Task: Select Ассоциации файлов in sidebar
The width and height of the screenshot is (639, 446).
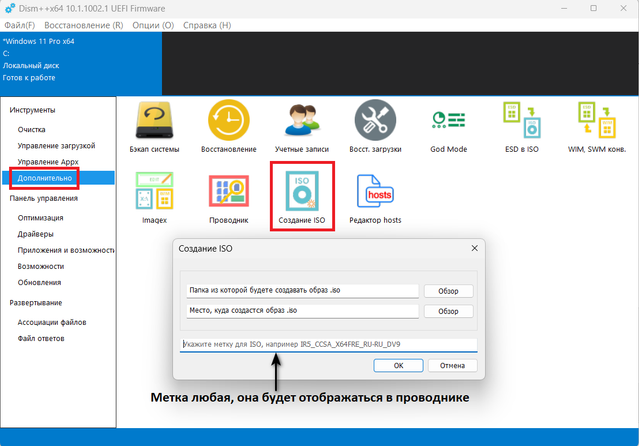Action: coord(52,322)
